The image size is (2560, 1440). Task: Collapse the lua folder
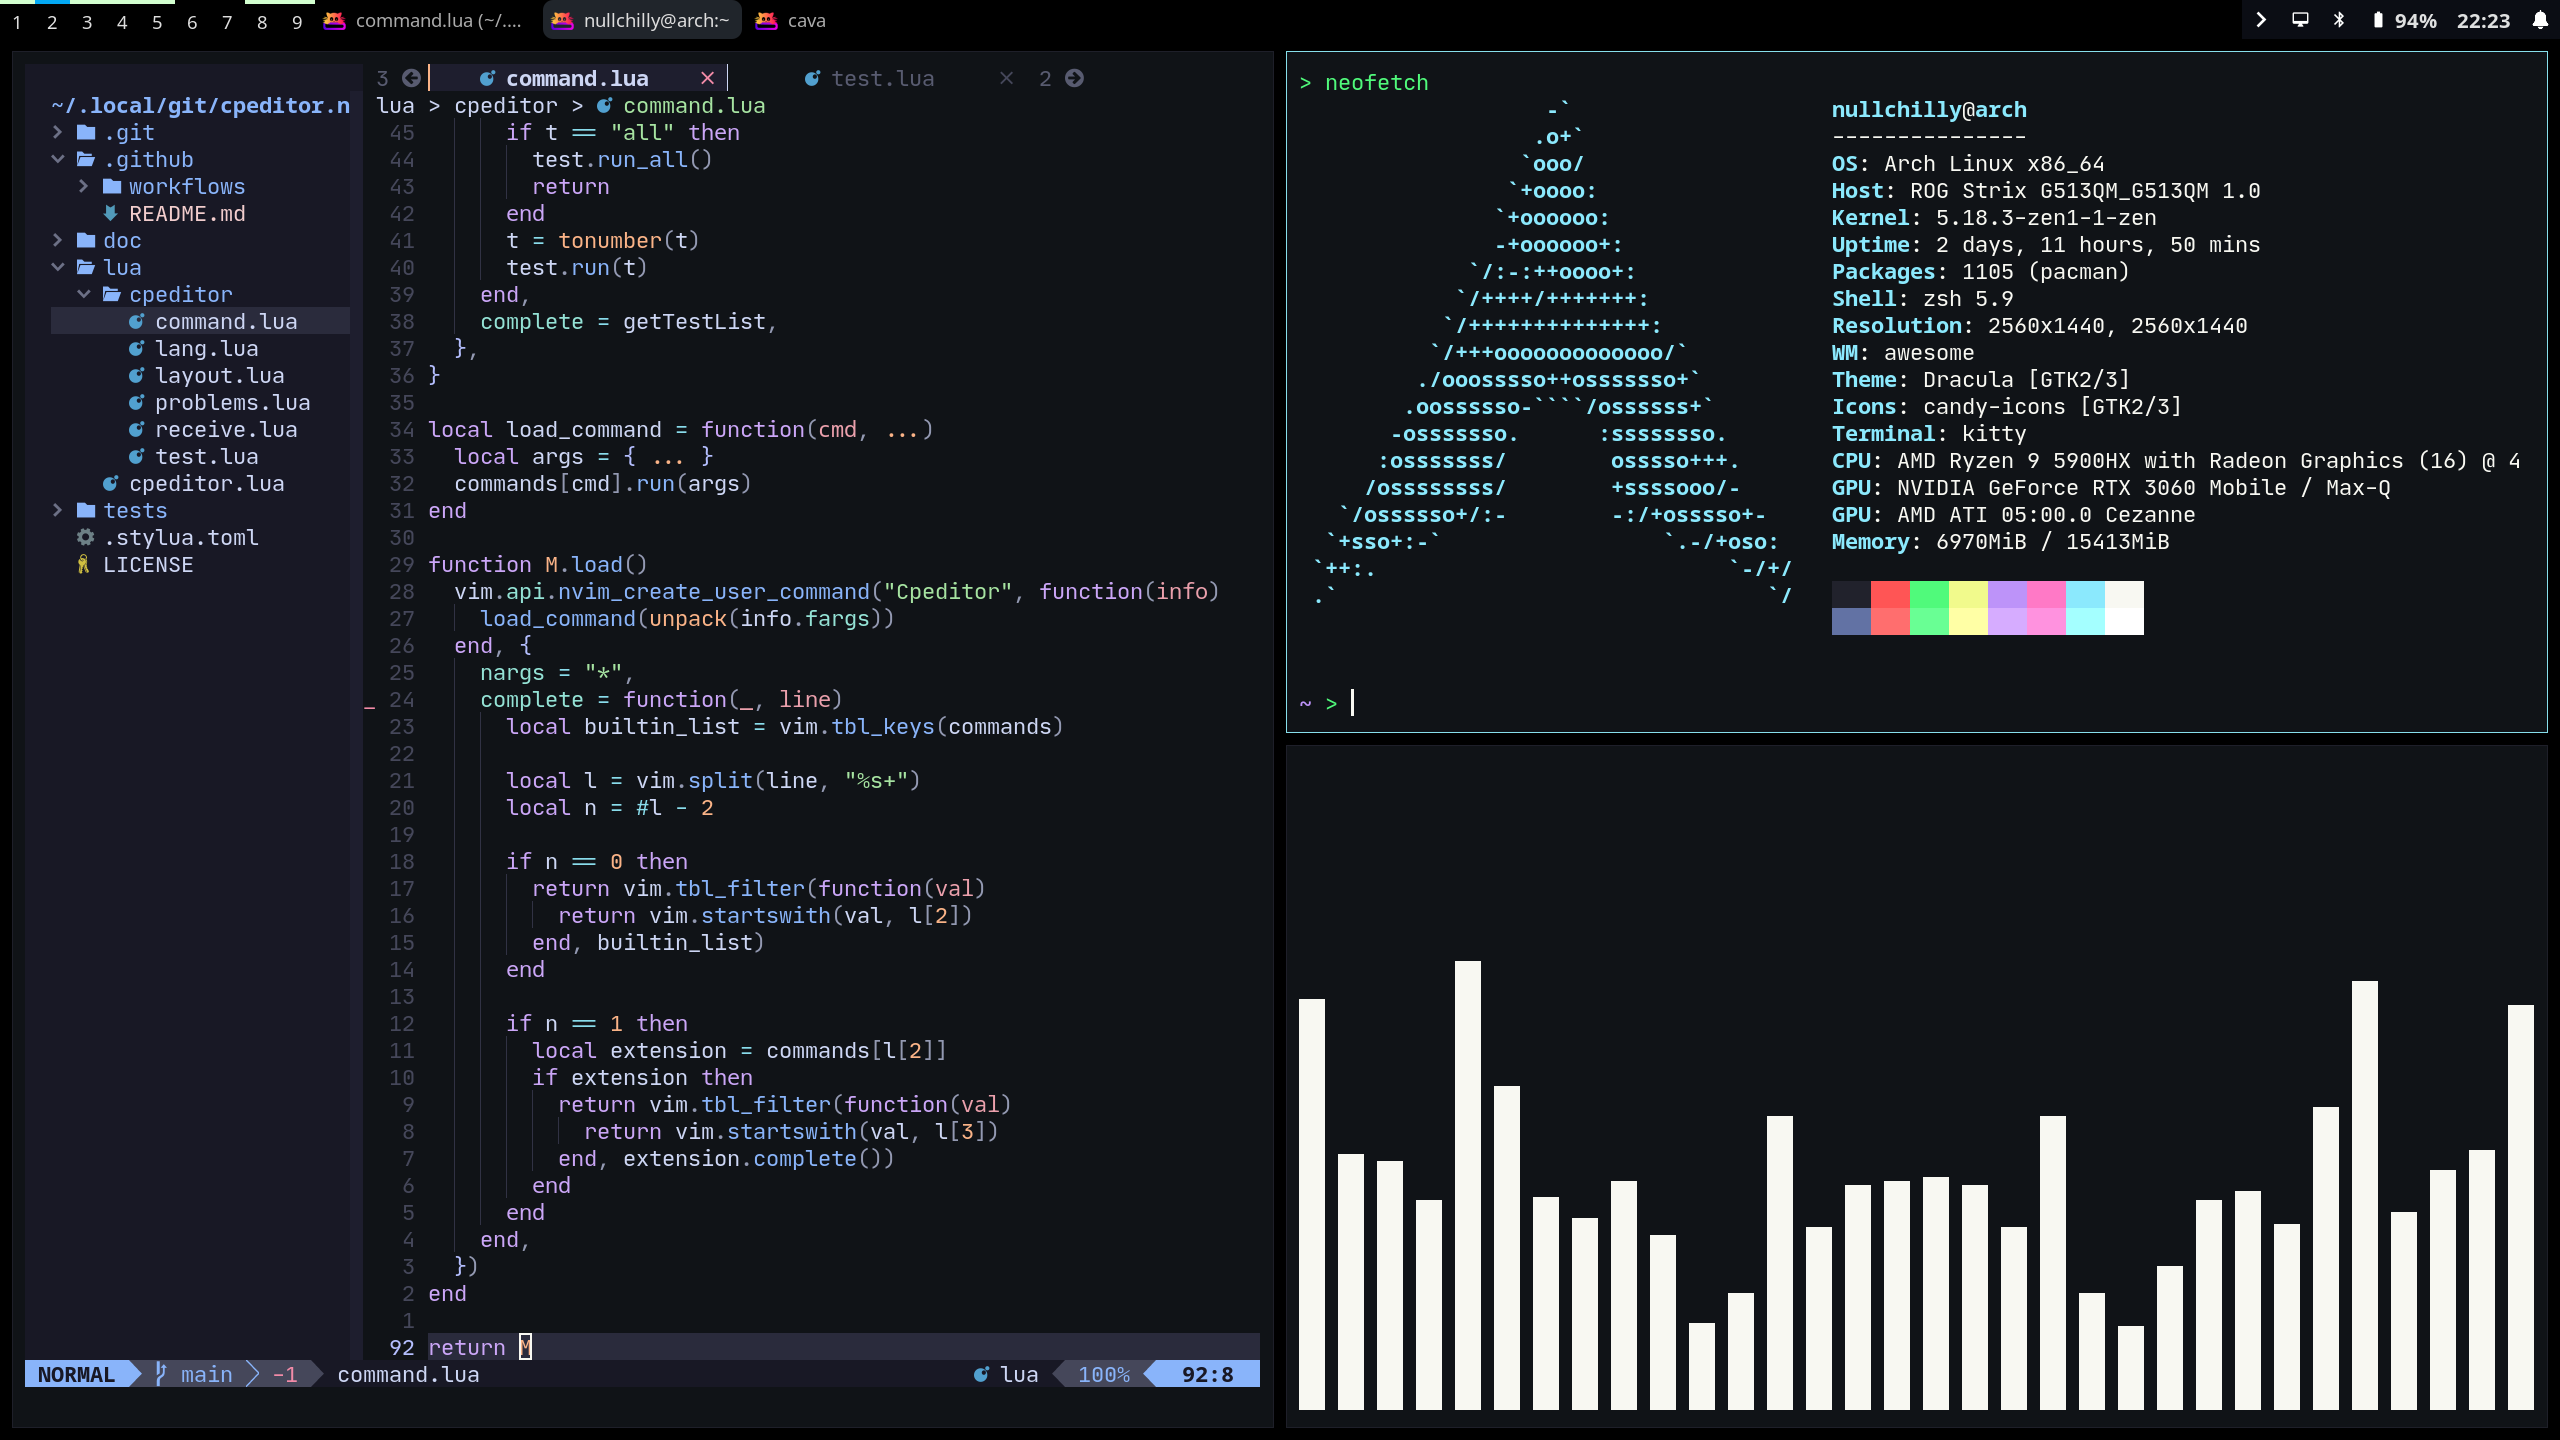point(58,267)
